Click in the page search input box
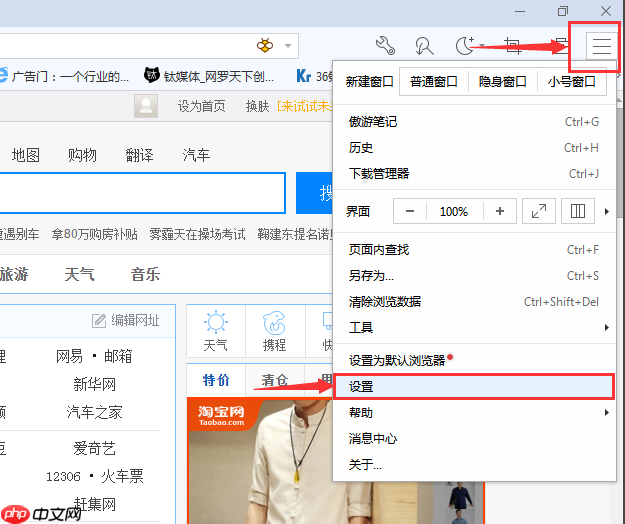The height and width of the screenshot is (524, 625). pyautogui.click(x=142, y=193)
